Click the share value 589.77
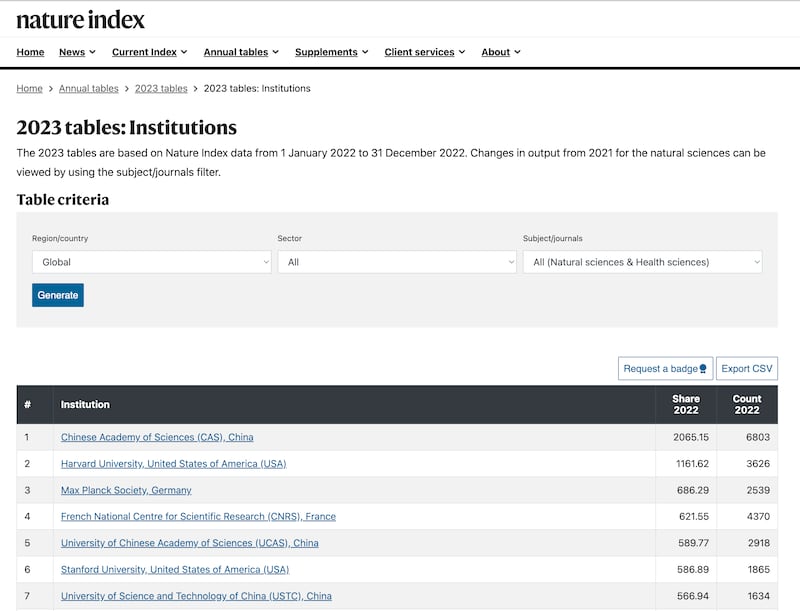Viewport: 800px width, 611px height. [693, 543]
